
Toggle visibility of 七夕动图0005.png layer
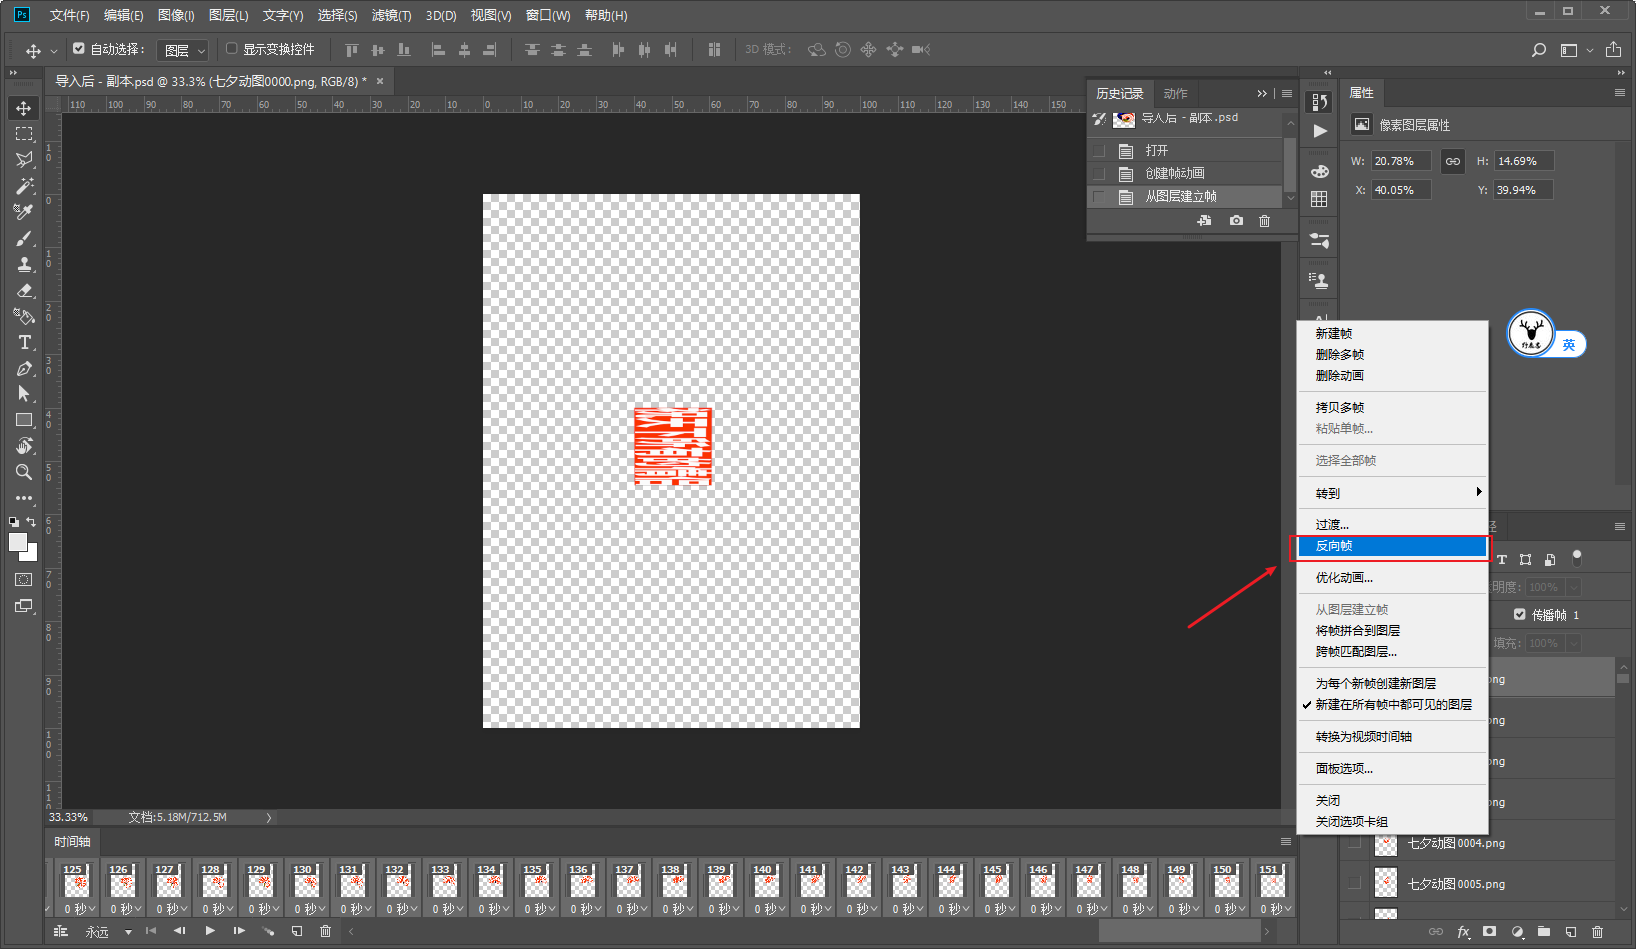point(1355,884)
